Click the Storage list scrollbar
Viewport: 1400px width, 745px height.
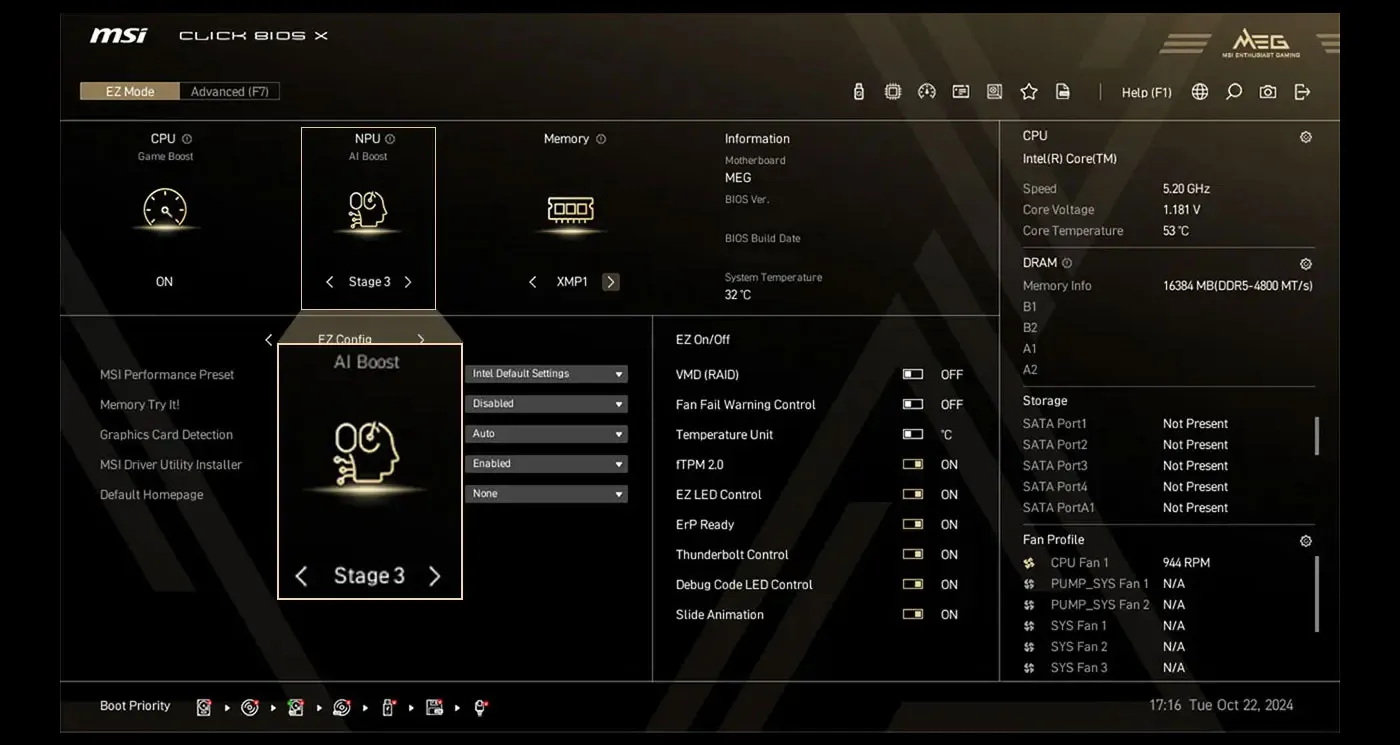(x=1316, y=436)
